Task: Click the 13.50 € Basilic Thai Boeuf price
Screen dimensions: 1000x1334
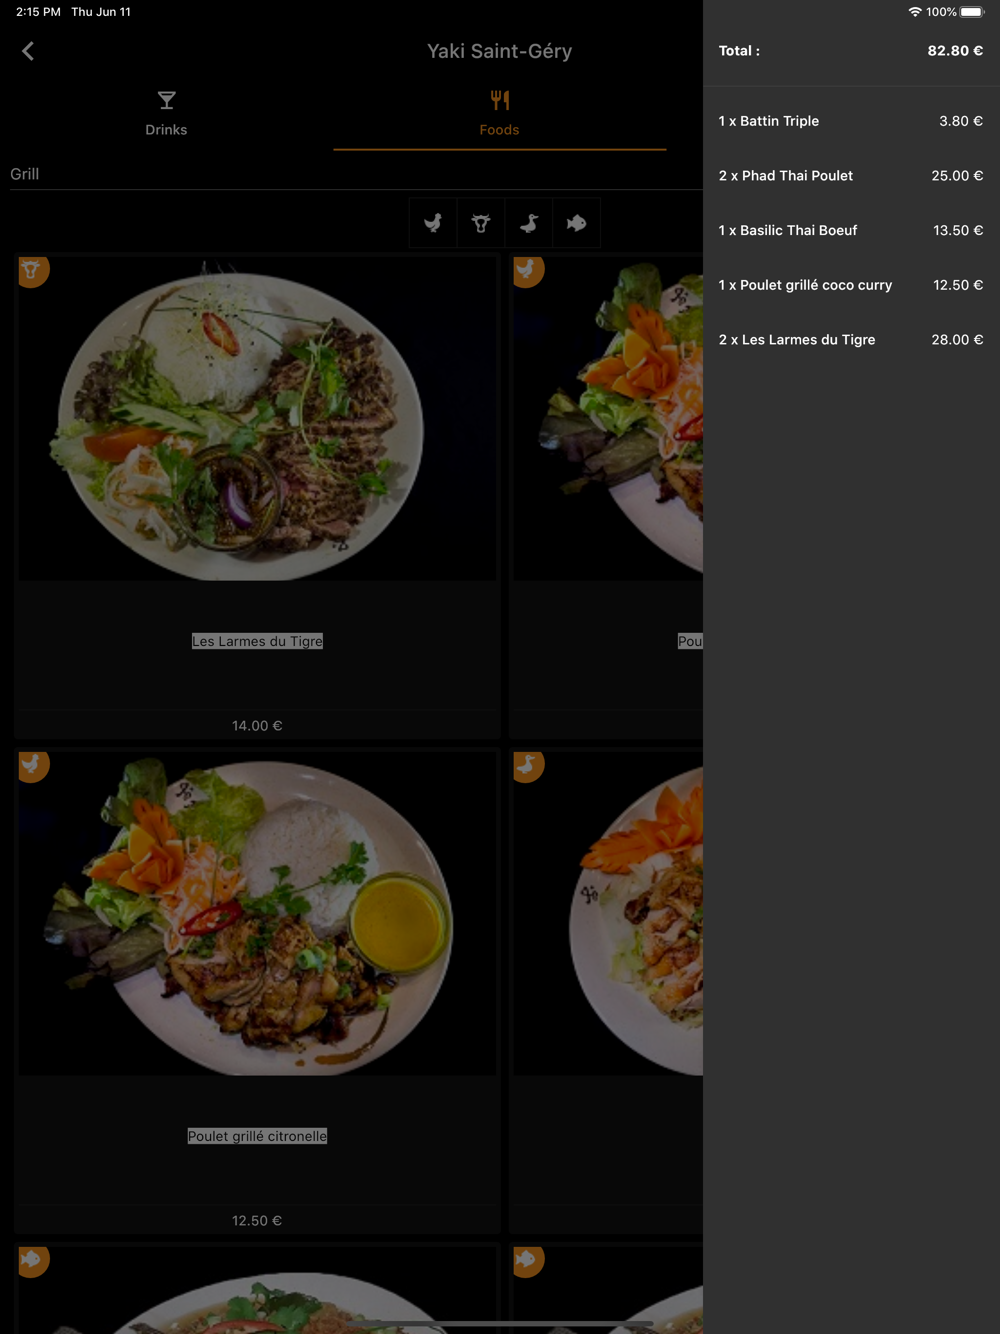Action: 958,230
